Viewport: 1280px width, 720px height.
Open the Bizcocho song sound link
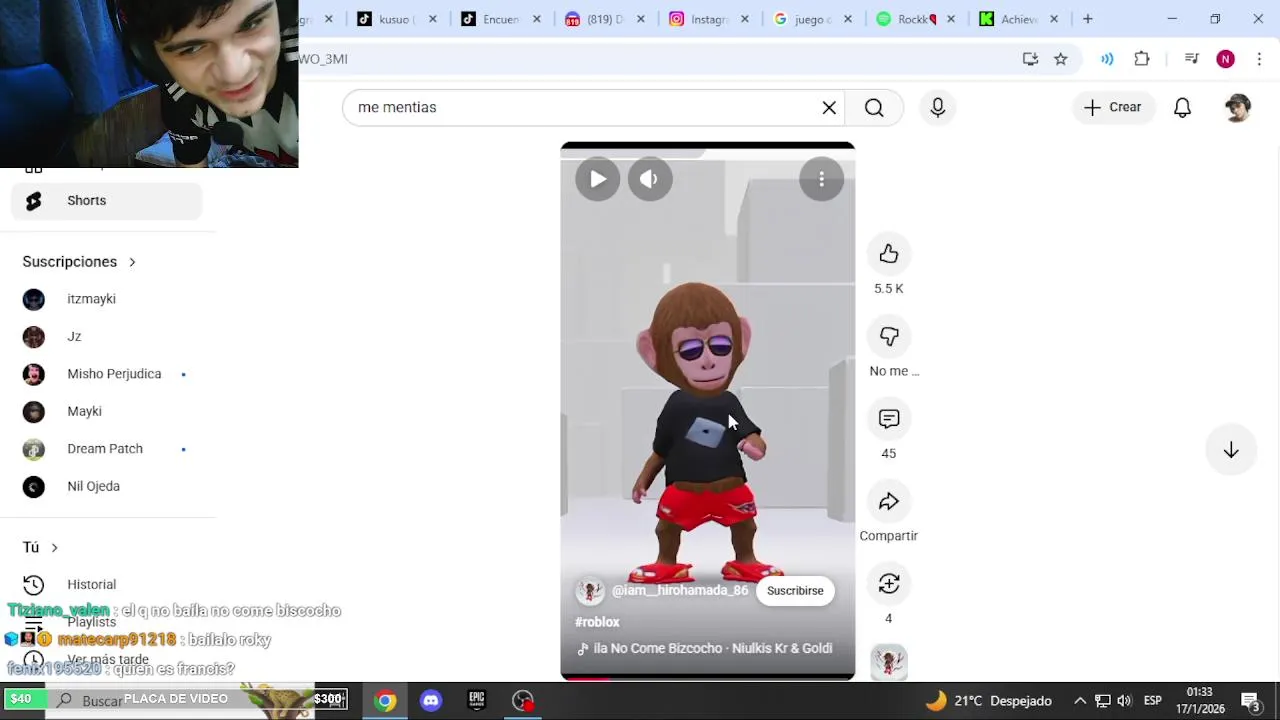[705, 648]
